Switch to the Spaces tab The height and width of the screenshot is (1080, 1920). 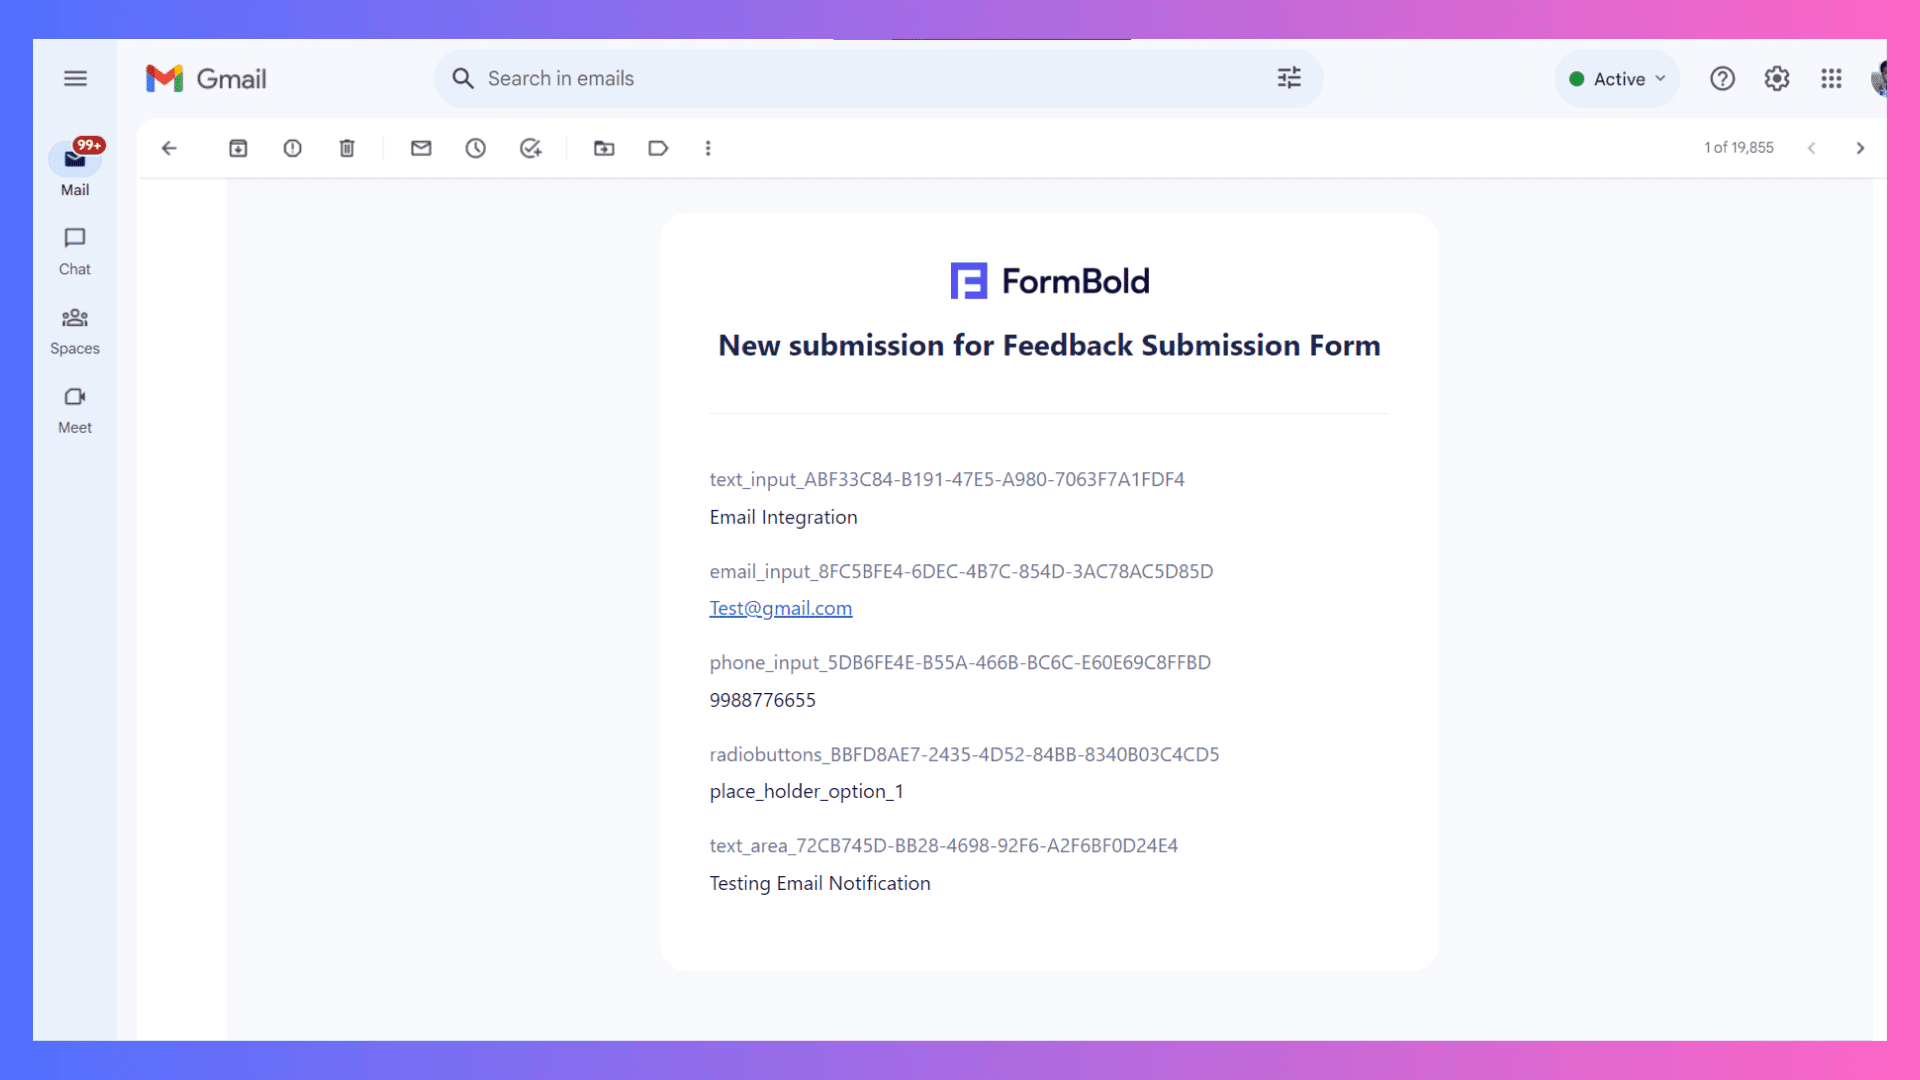tap(75, 330)
